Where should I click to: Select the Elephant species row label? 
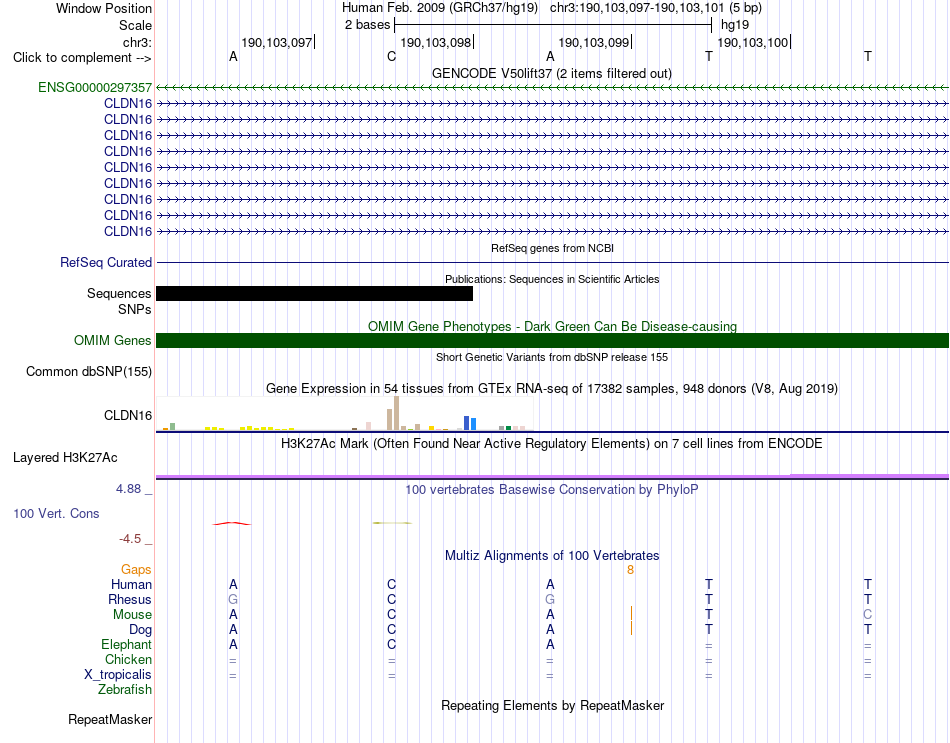[x=126, y=644]
